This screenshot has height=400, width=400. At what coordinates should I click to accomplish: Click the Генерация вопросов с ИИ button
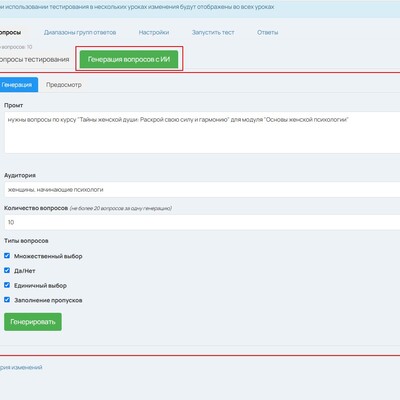pyautogui.click(x=129, y=59)
